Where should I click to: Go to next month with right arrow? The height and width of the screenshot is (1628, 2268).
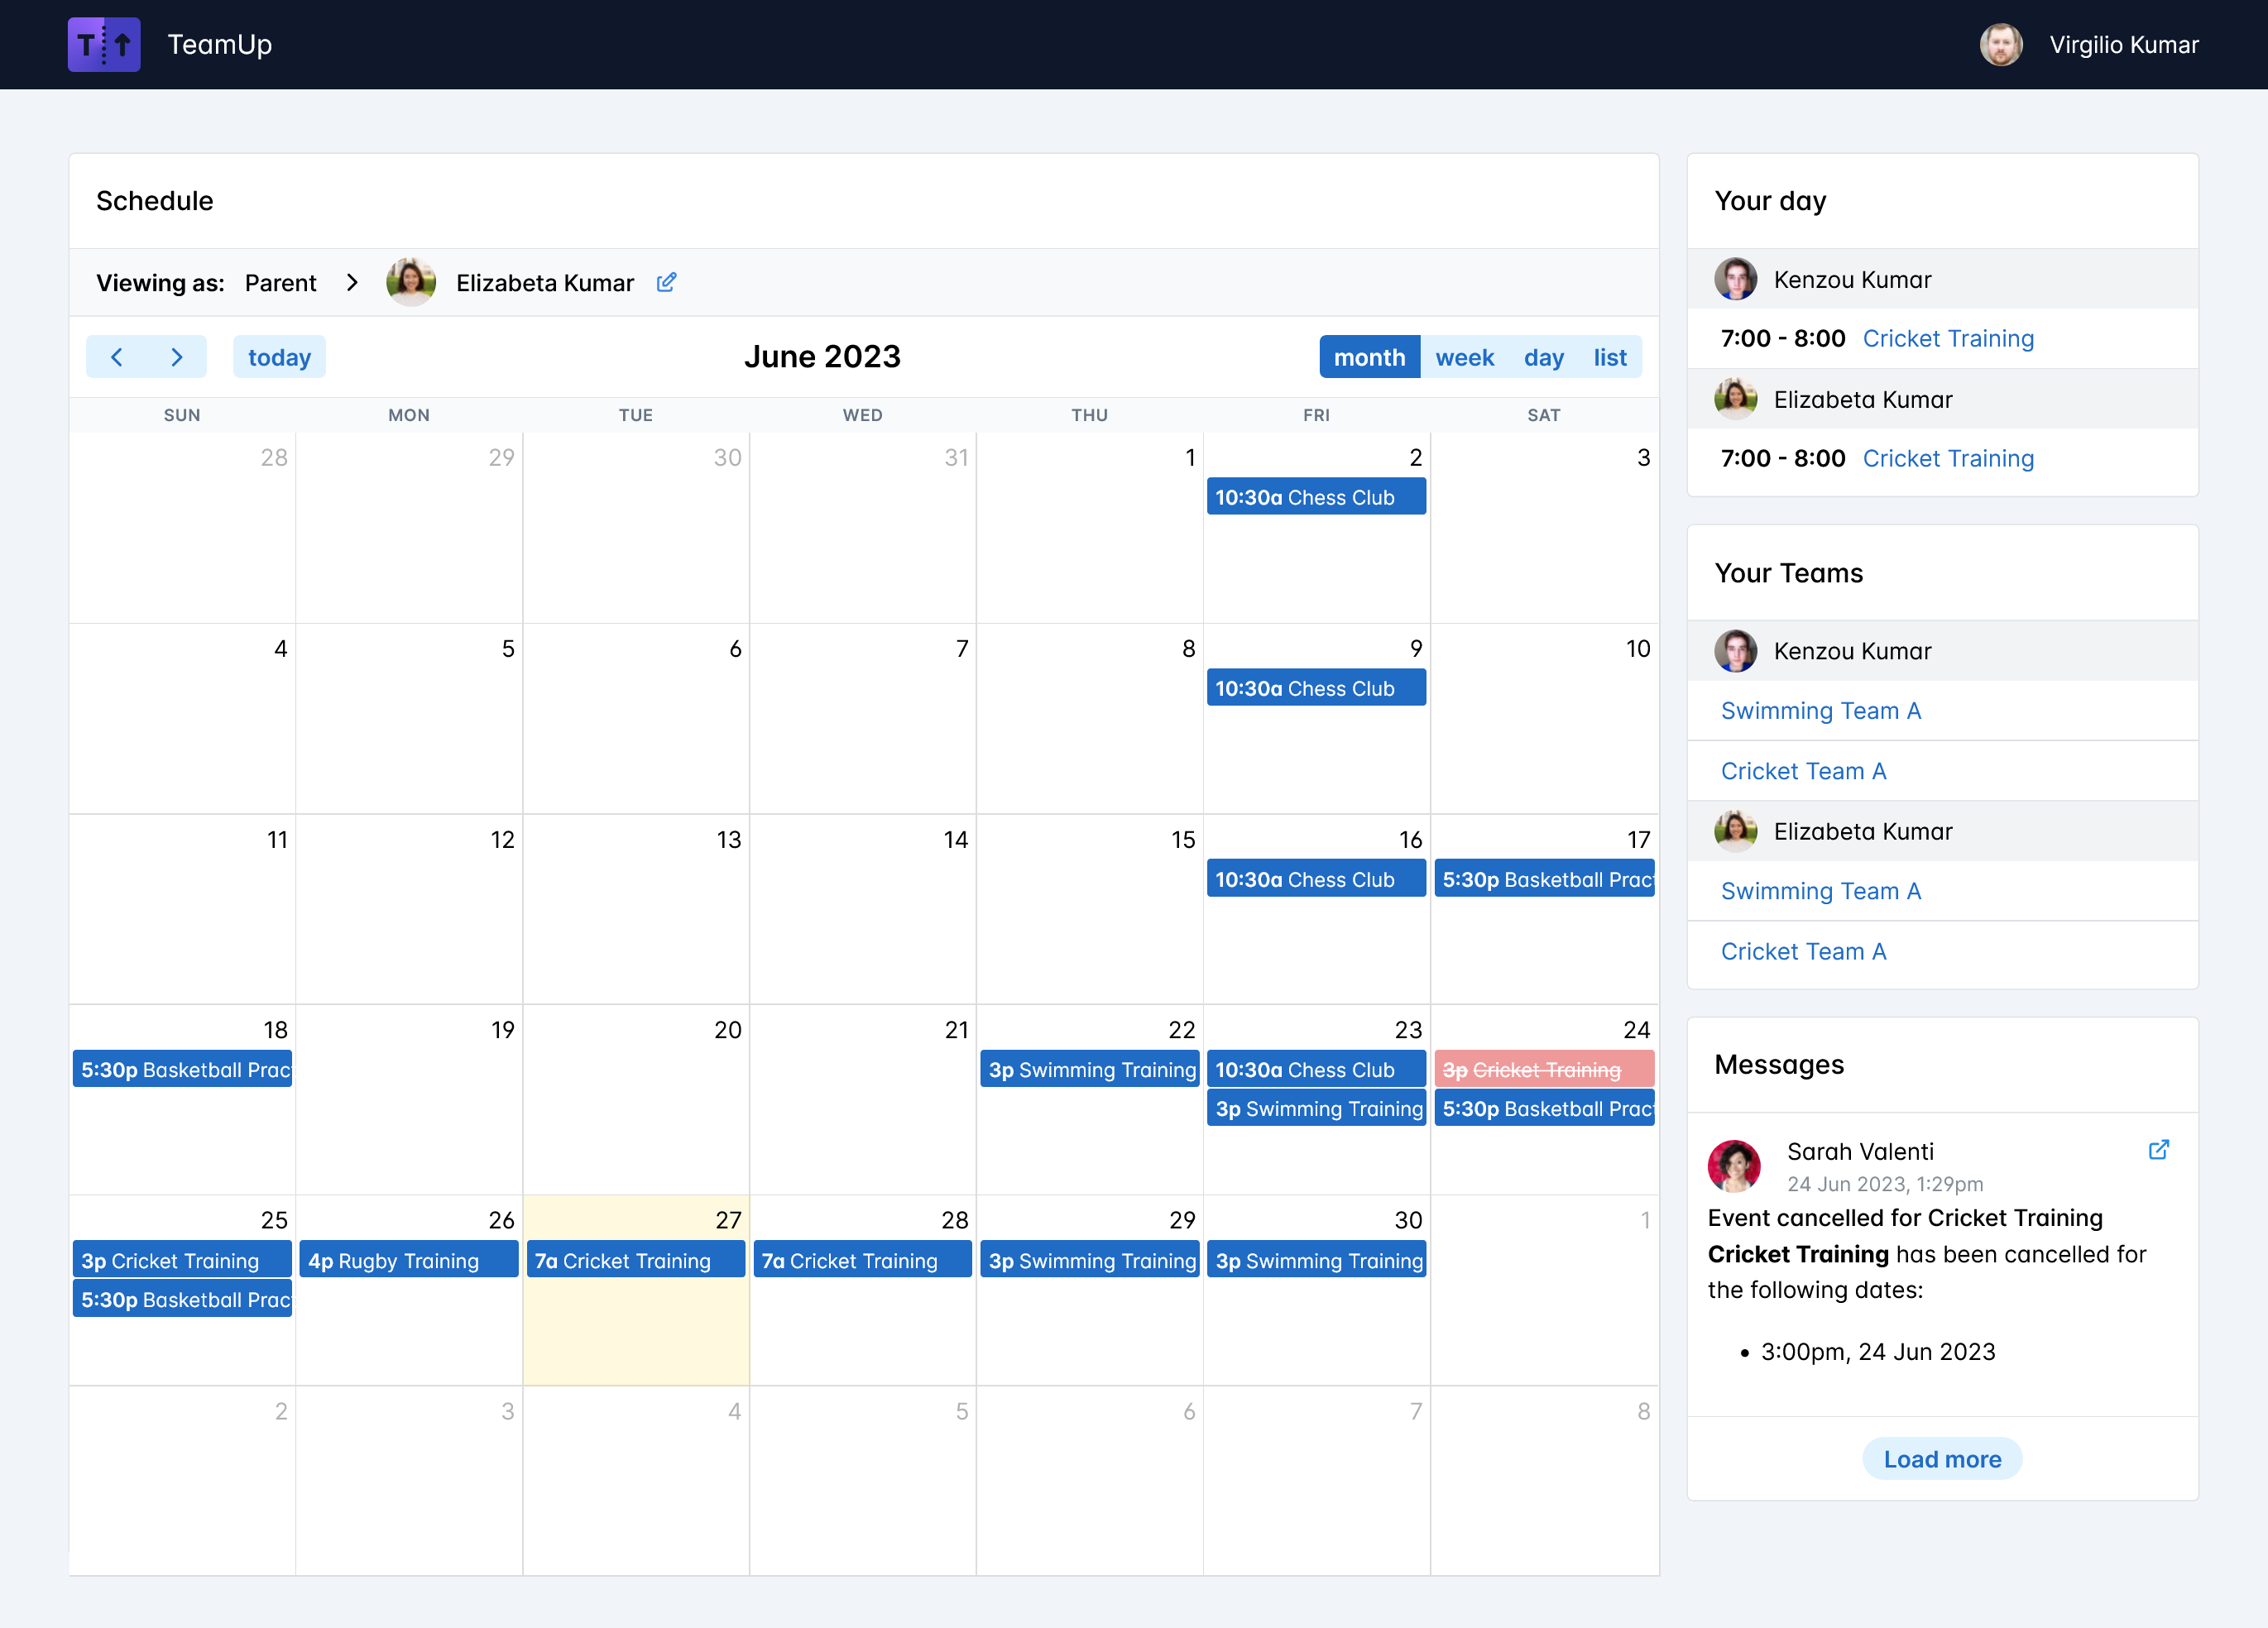pyautogui.click(x=177, y=357)
